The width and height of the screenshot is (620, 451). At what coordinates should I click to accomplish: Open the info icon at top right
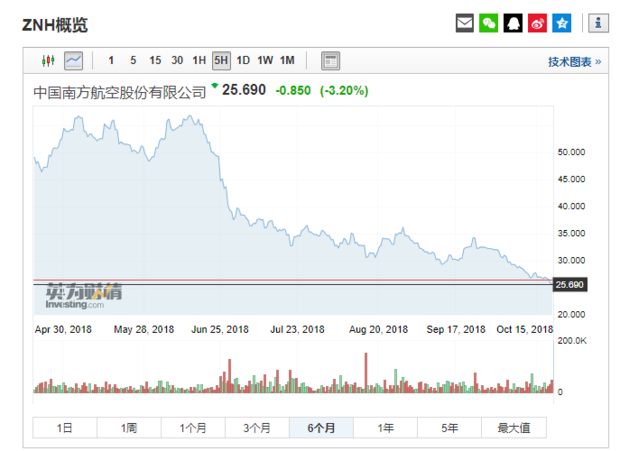pyautogui.click(x=597, y=23)
